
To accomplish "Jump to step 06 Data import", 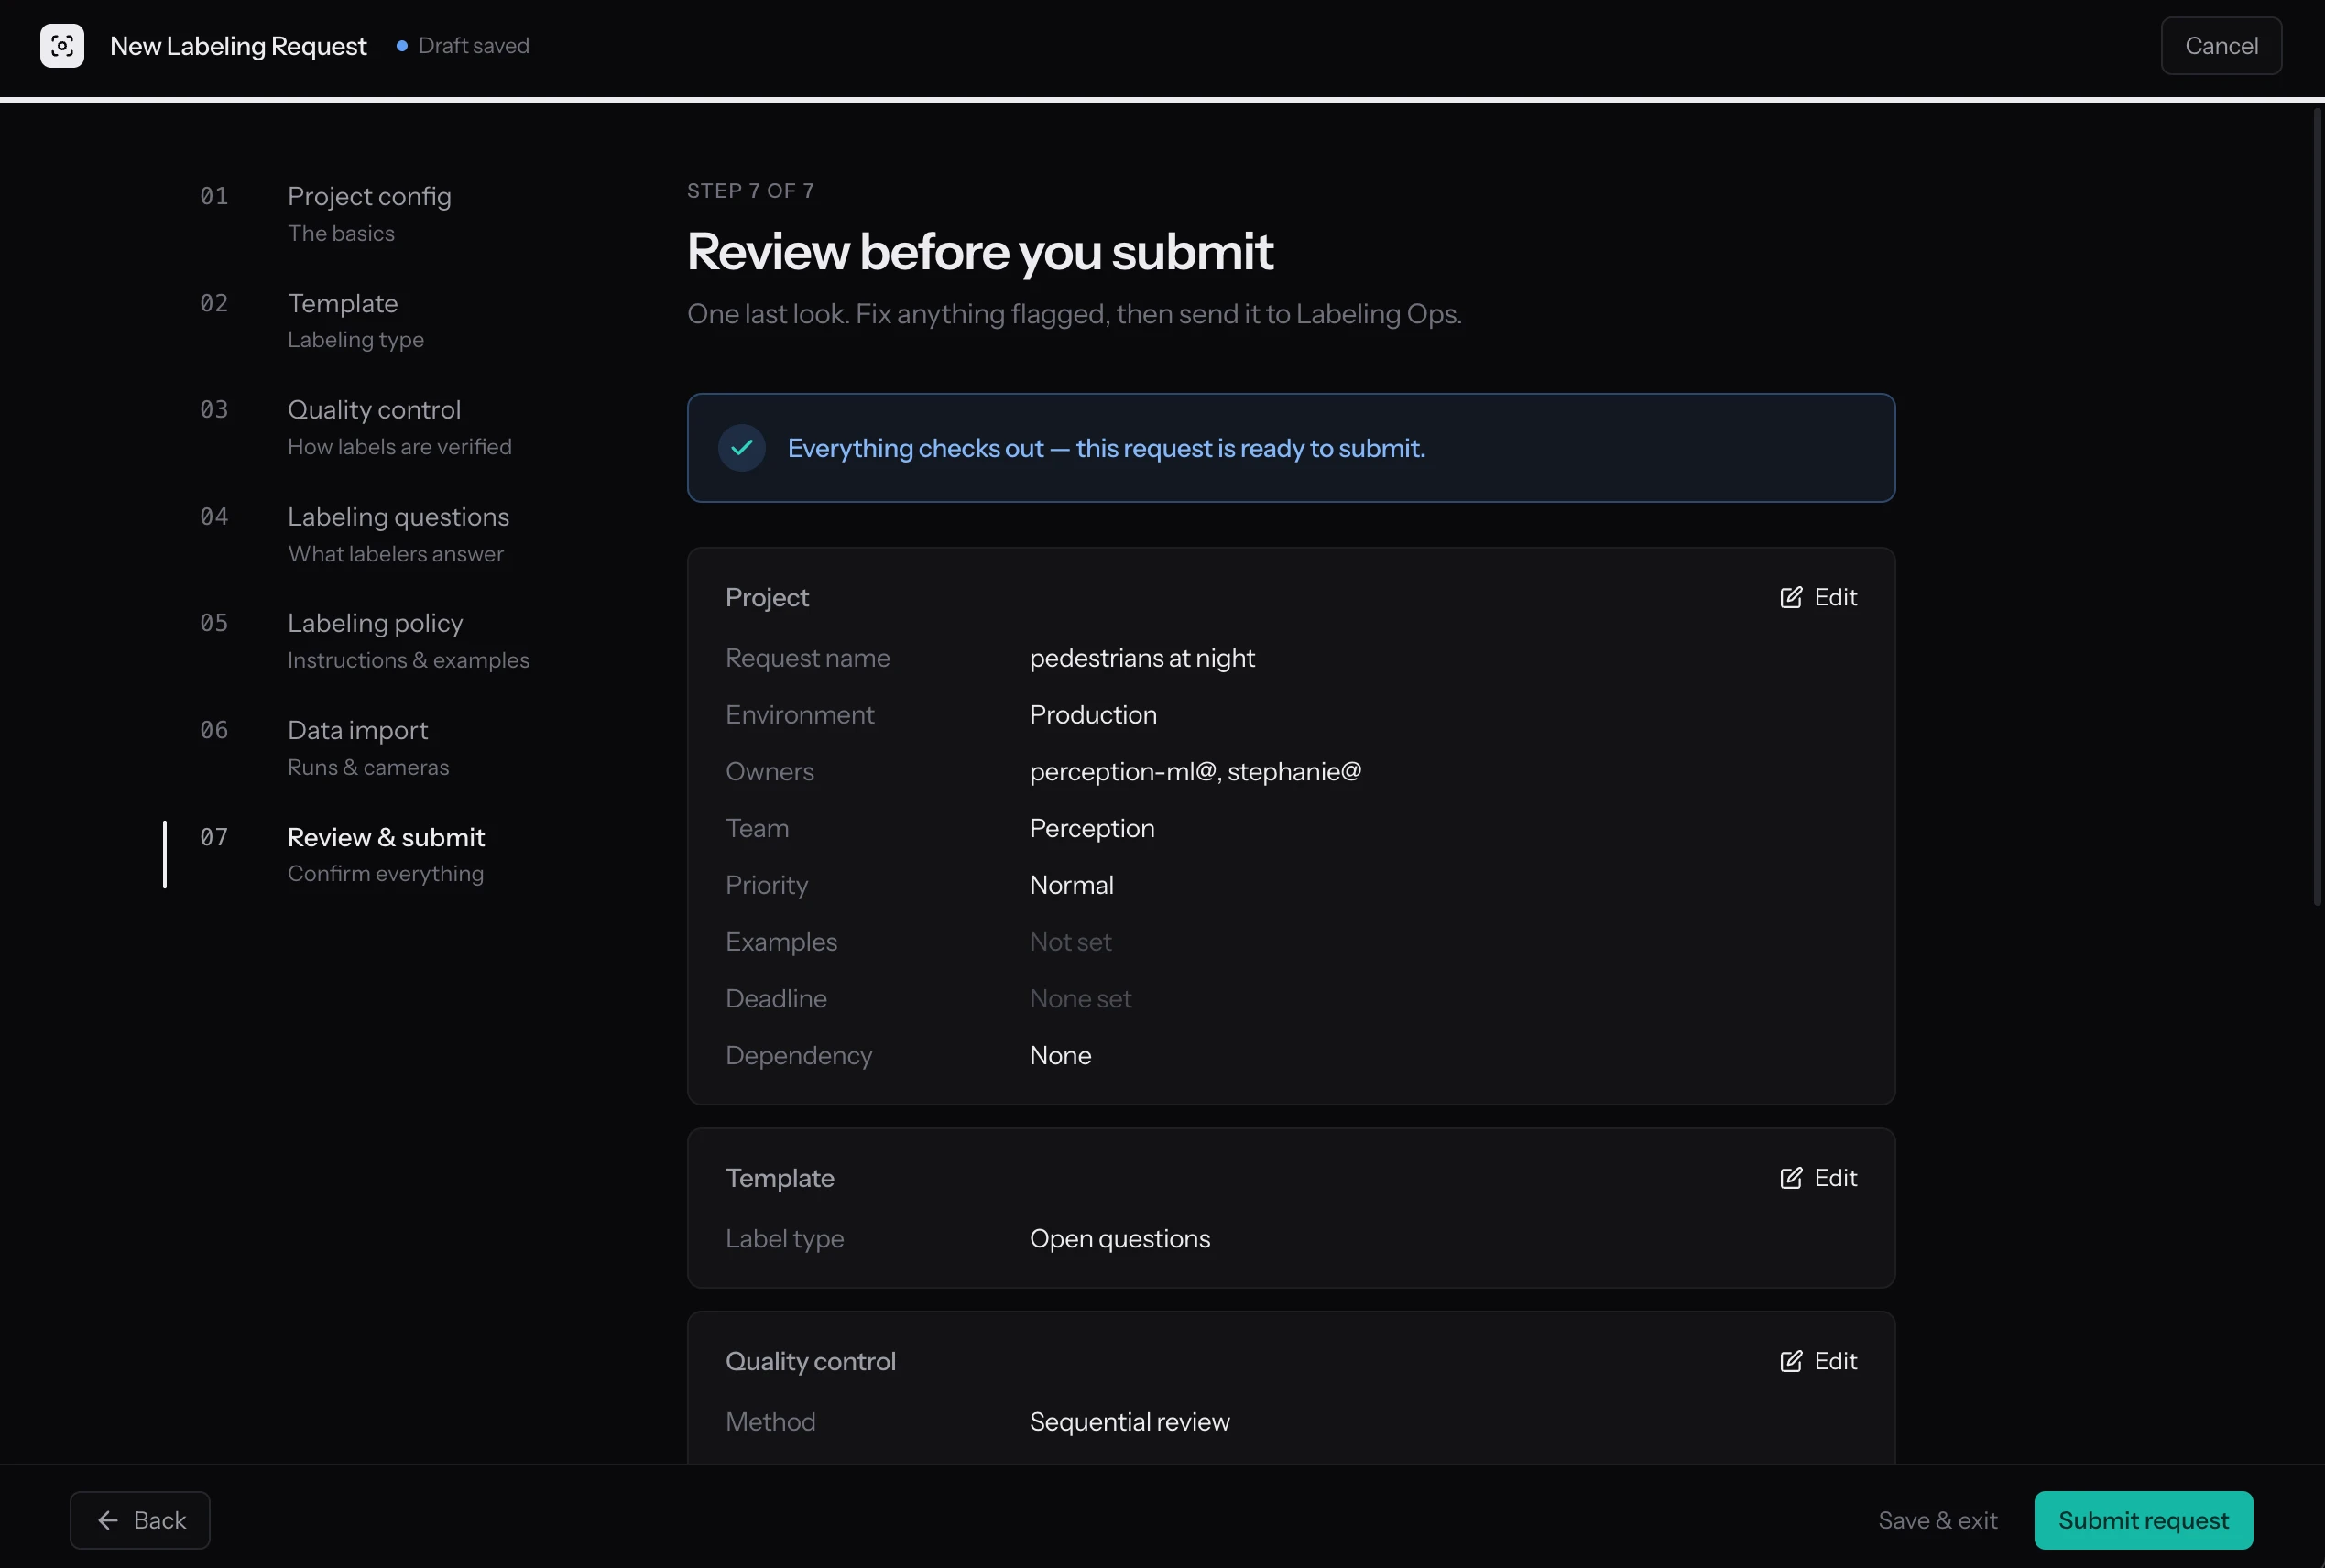I will (x=370, y=747).
